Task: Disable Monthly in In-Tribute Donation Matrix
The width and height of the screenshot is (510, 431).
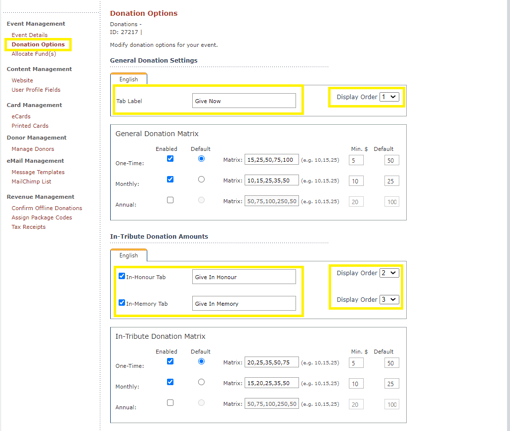Action: [x=170, y=382]
